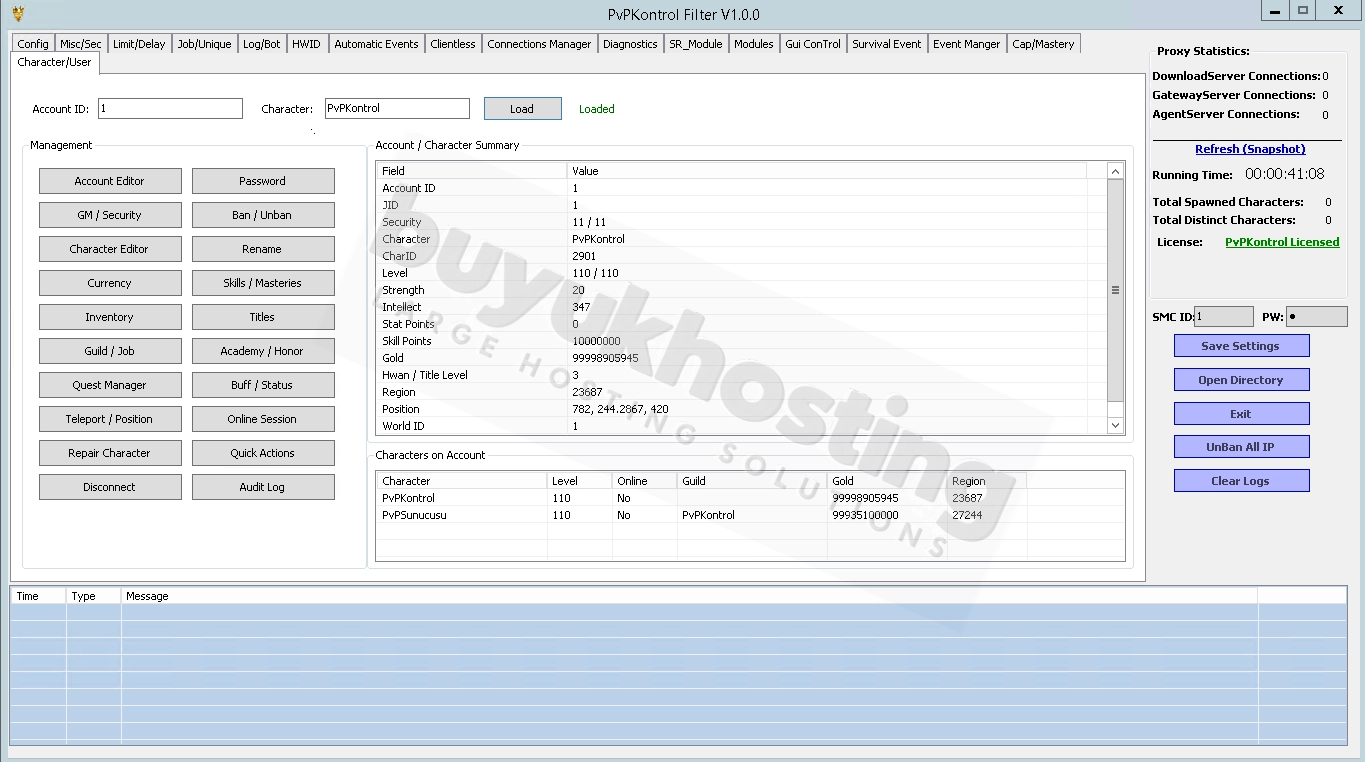Click the SMC ID field
This screenshot has width=1365, height=762.
[1224, 317]
